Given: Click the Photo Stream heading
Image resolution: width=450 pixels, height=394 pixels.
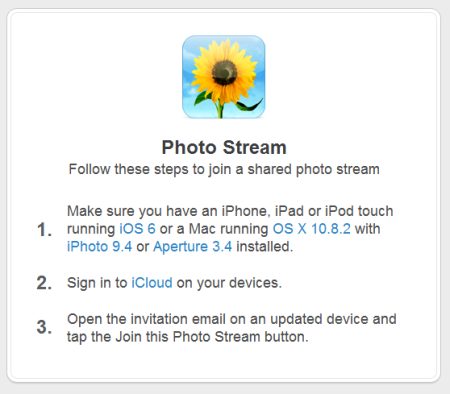Looking at the screenshot, I should coord(224,147).
